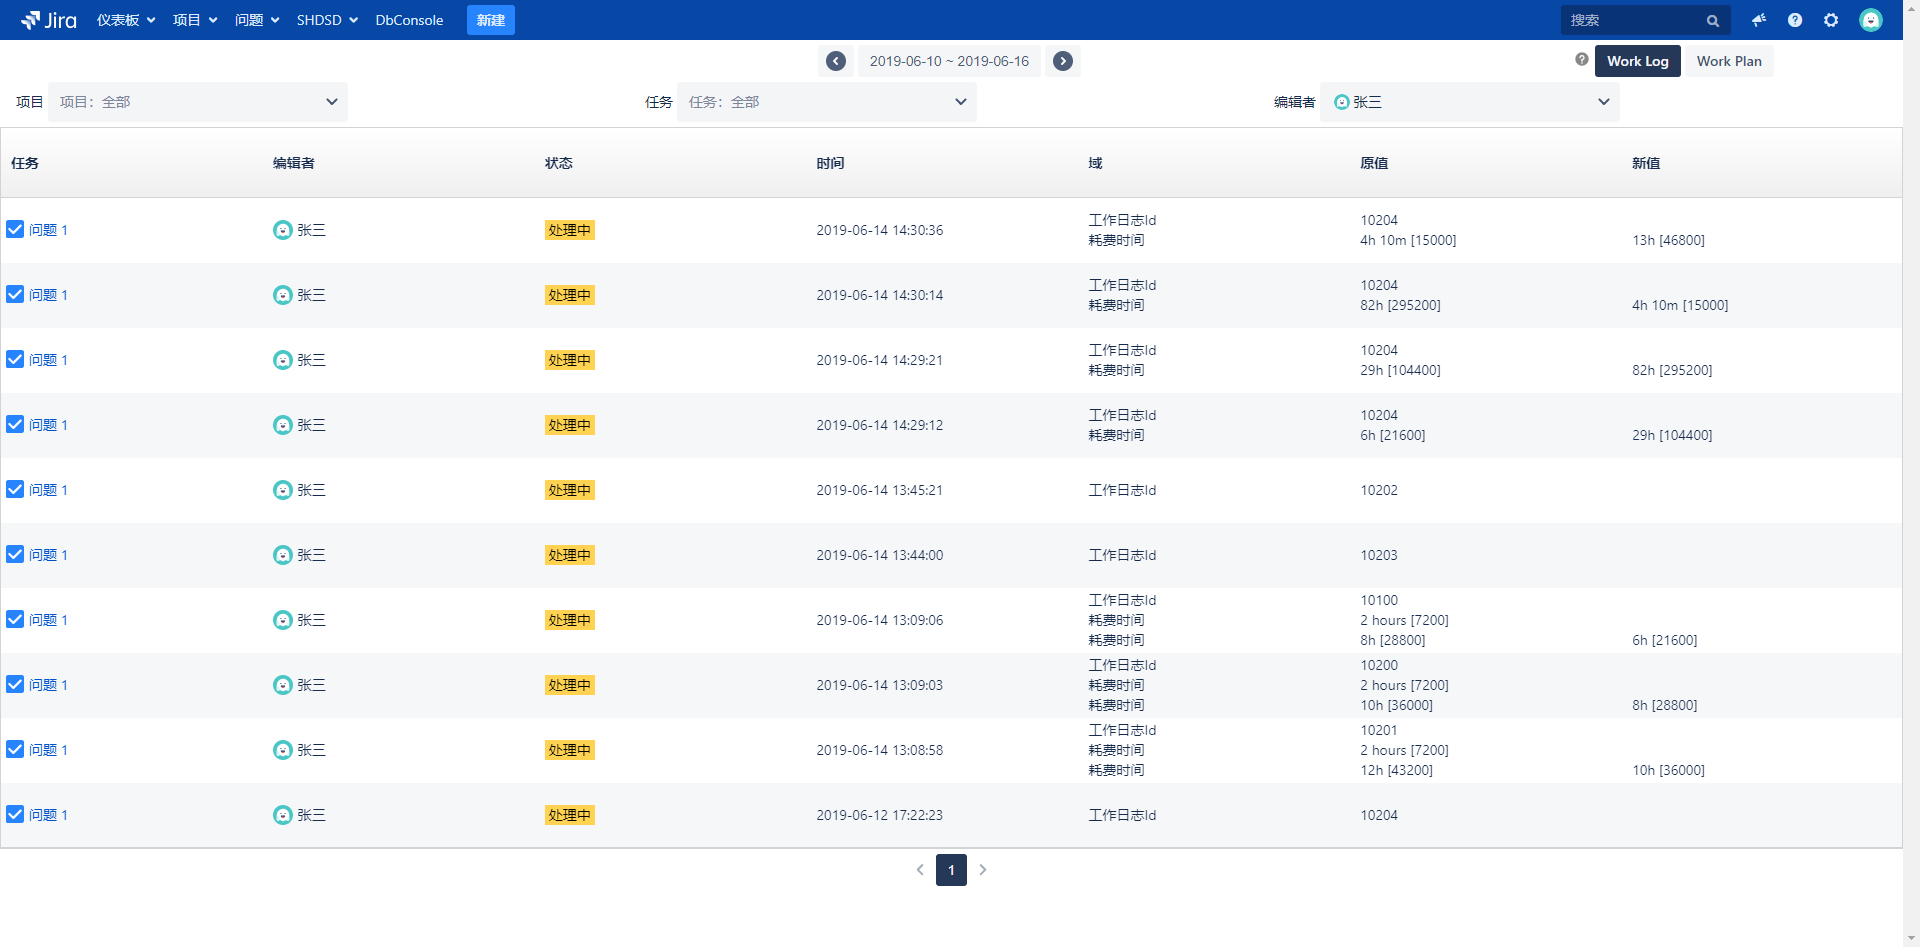Expand the 项目 filter dropdown
This screenshot has height=947, width=1920.
(198, 102)
